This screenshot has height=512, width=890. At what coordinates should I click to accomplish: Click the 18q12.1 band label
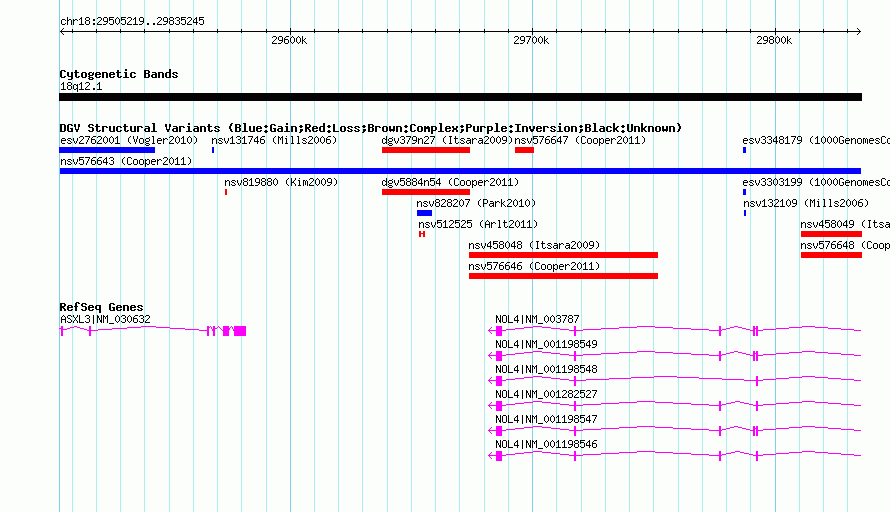81,86
